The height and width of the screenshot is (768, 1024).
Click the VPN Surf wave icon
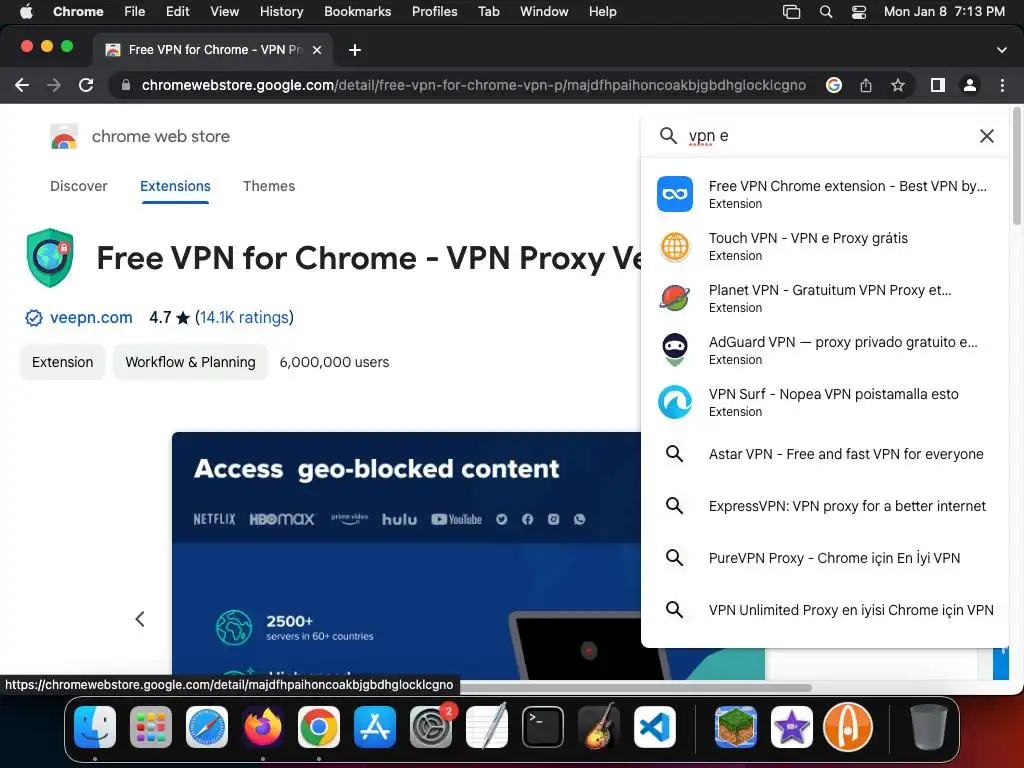coord(675,402)
